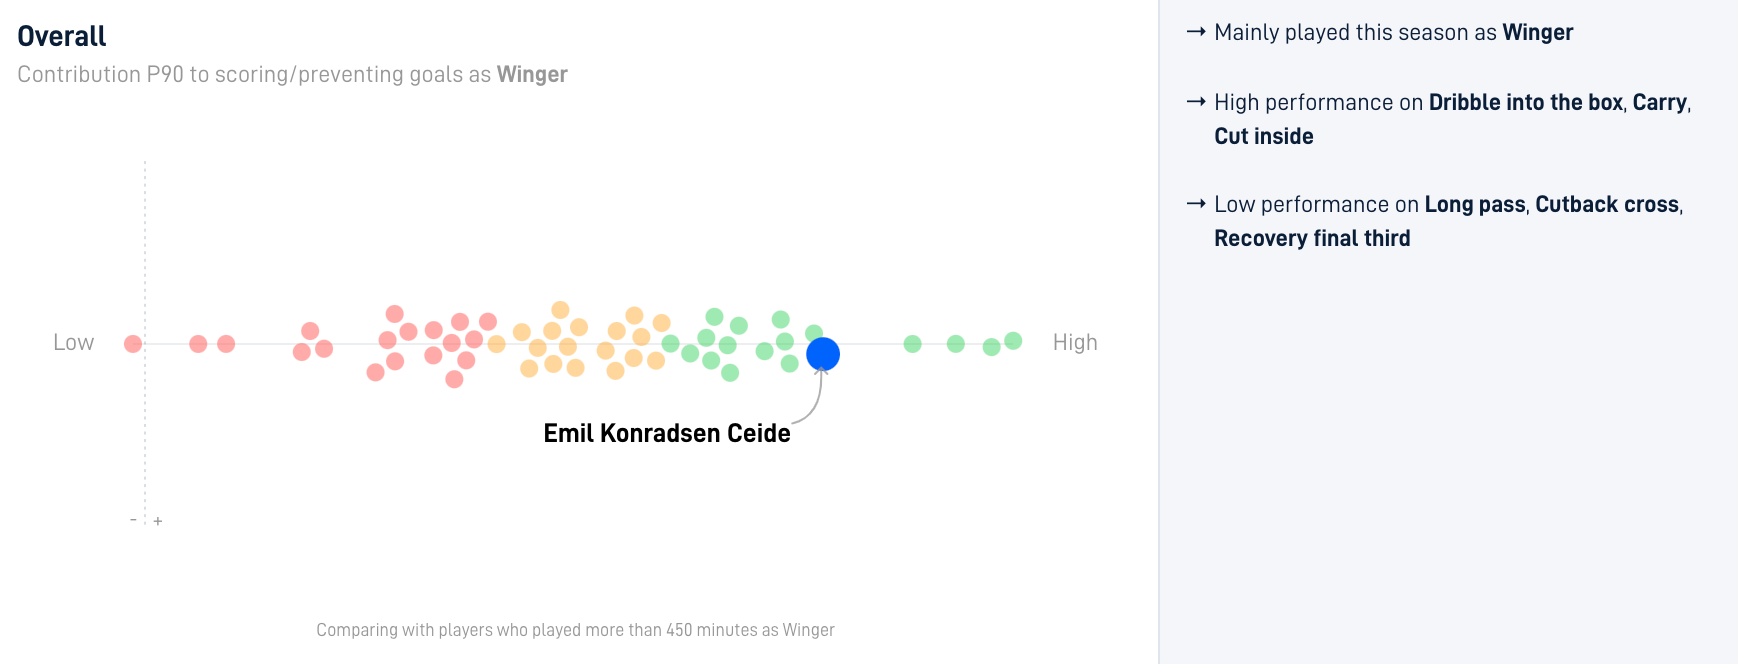Select the arrow icon beside High performance on
The width and height of the screenshot is (1738, 664).
1196,102
